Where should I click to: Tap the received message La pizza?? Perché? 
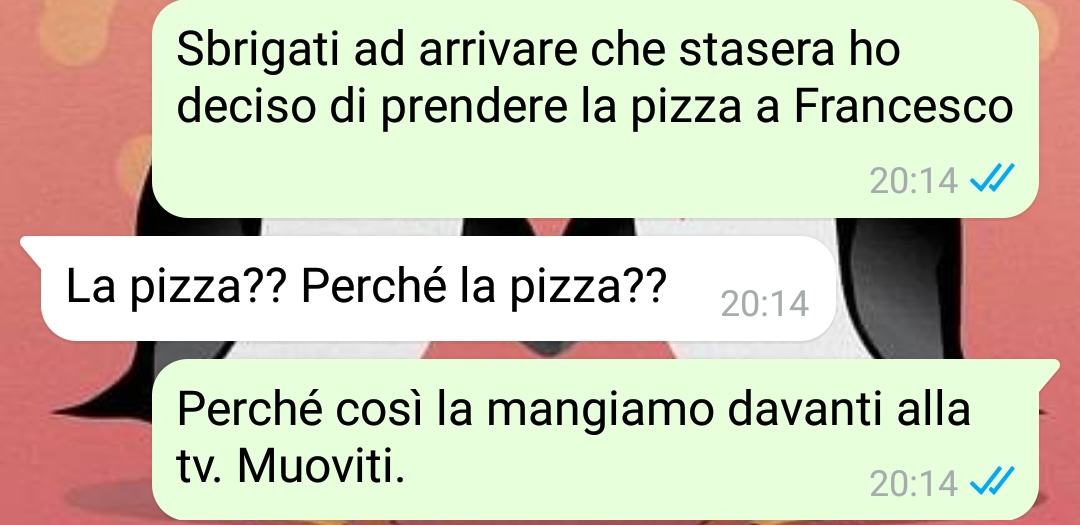click(x=439, y=289)
